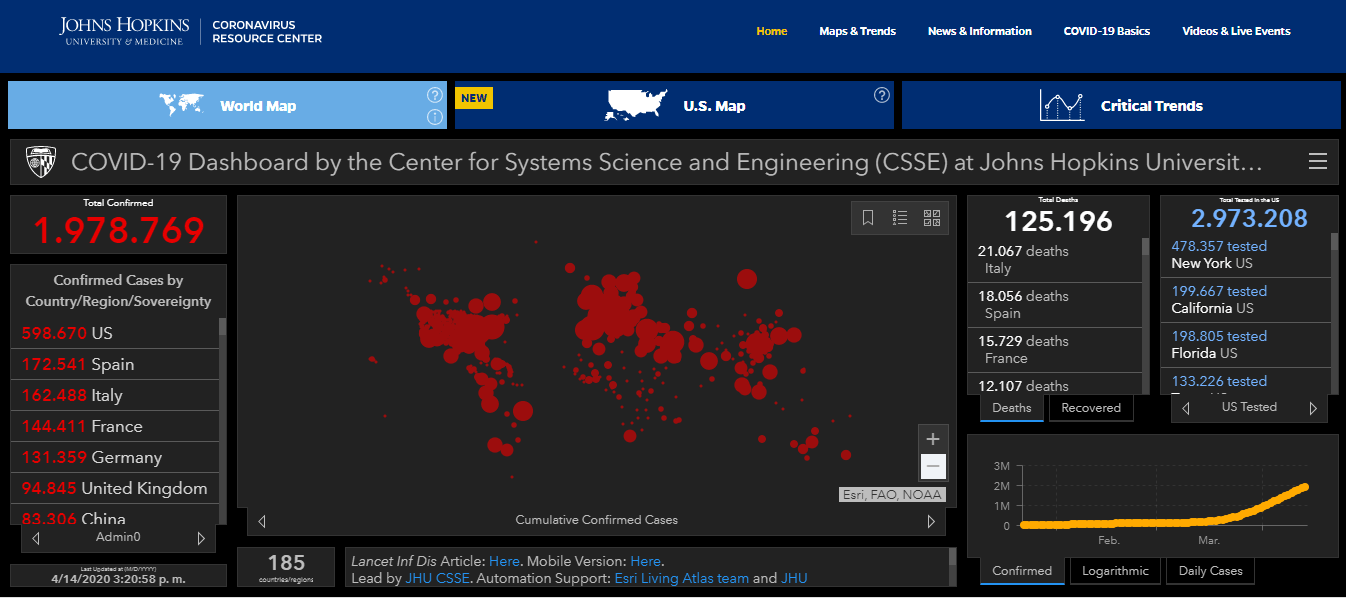Open the Lancet article Here link
This screenshot has height=604, width=1346.
(504, 561)
